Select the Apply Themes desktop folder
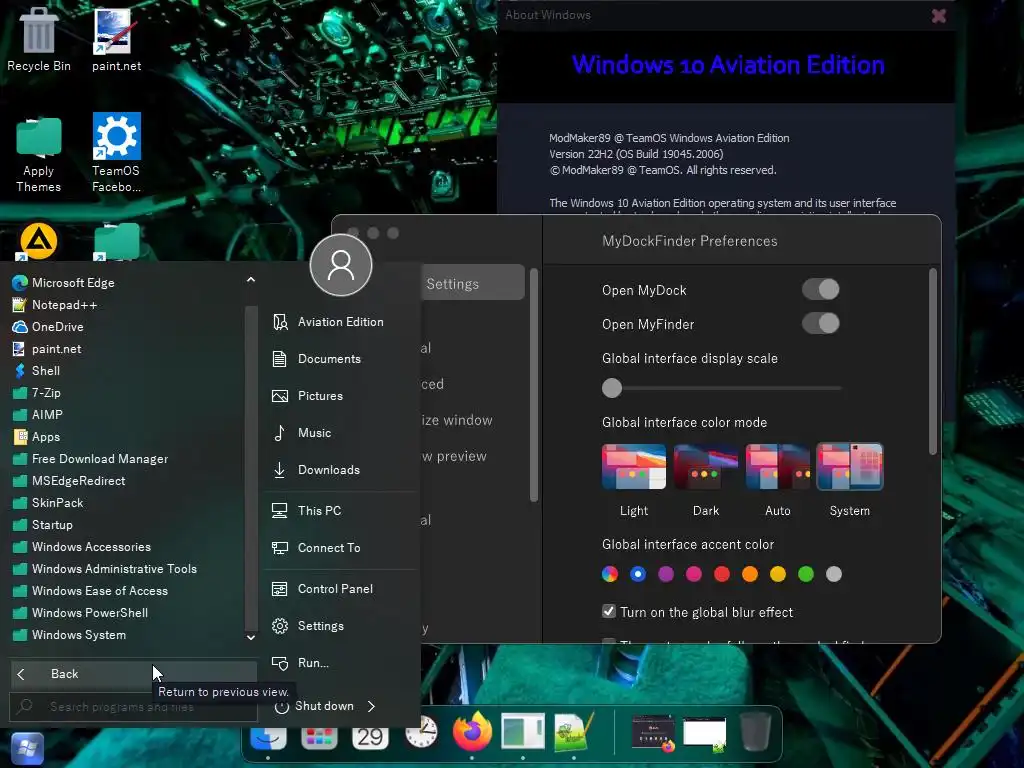Screen dimensions: 1024x768 point(39,154)
